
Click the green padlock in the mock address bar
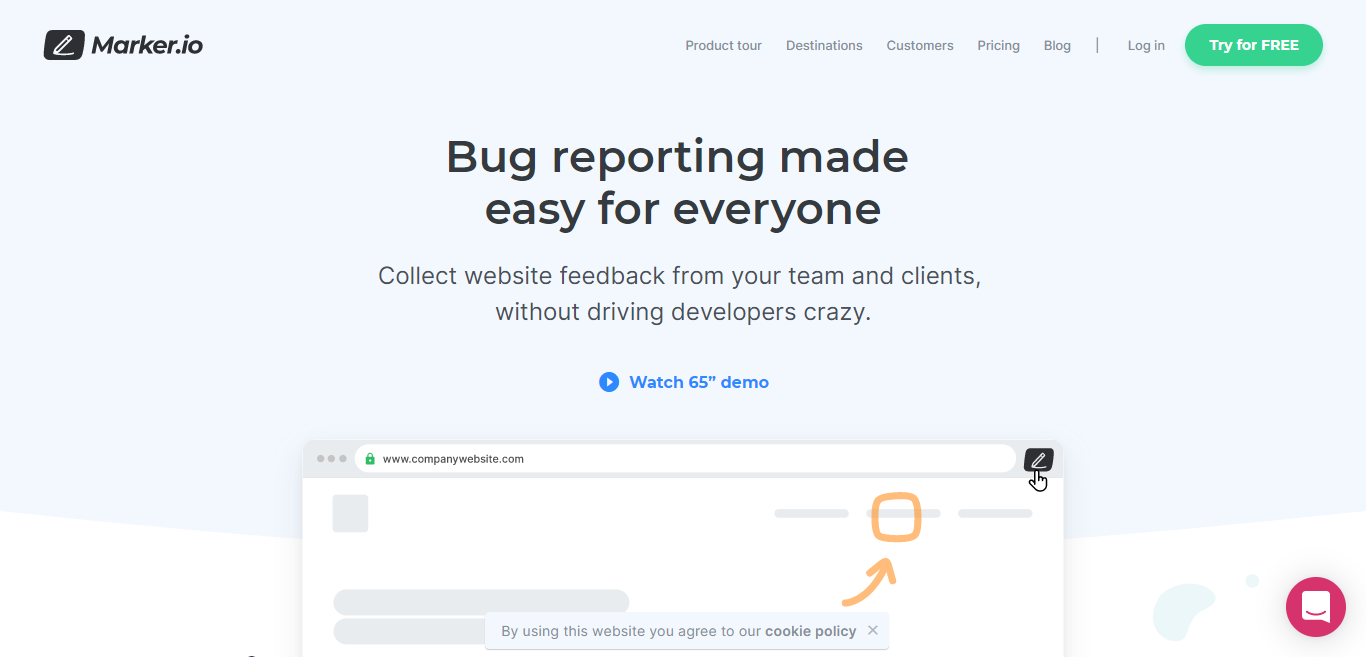tap(370, 459)
